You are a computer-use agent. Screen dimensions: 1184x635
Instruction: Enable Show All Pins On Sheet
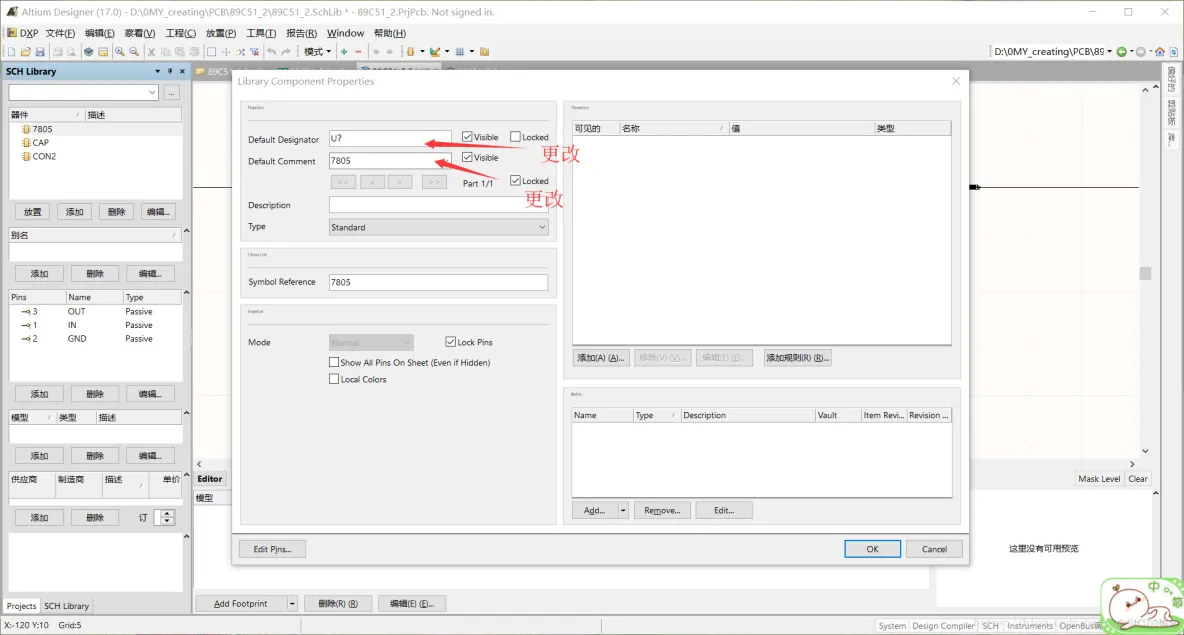[x=334, y=362]
